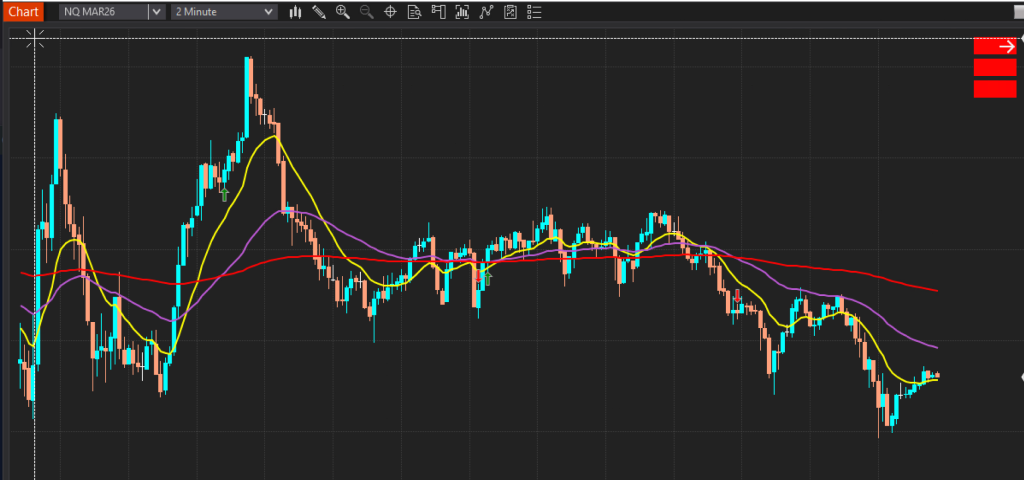
Task: Click the zoom in magnifier
Action: tap(343, 12)
